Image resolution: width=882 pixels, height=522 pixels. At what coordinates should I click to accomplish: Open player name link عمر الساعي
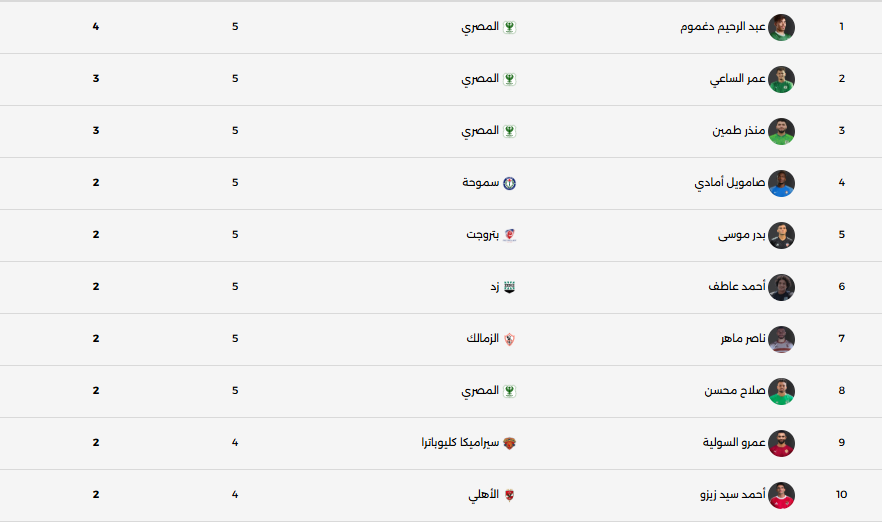pos(737,79)
